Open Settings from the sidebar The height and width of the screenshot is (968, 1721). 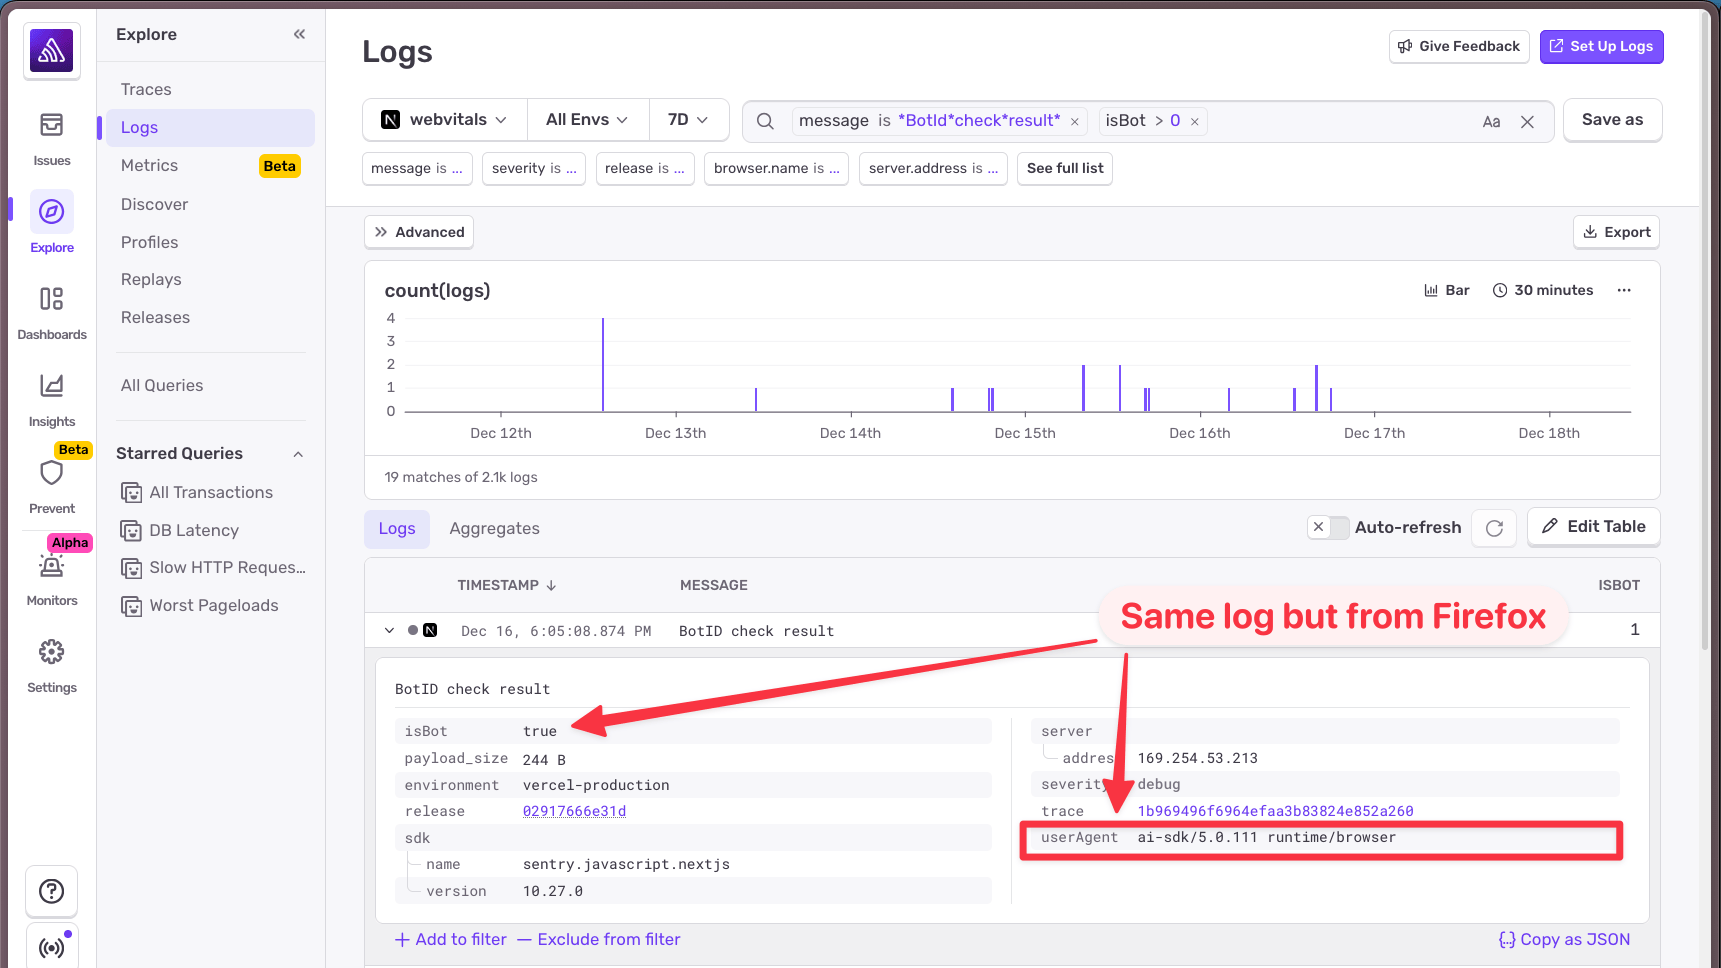[x=51, y=652]
